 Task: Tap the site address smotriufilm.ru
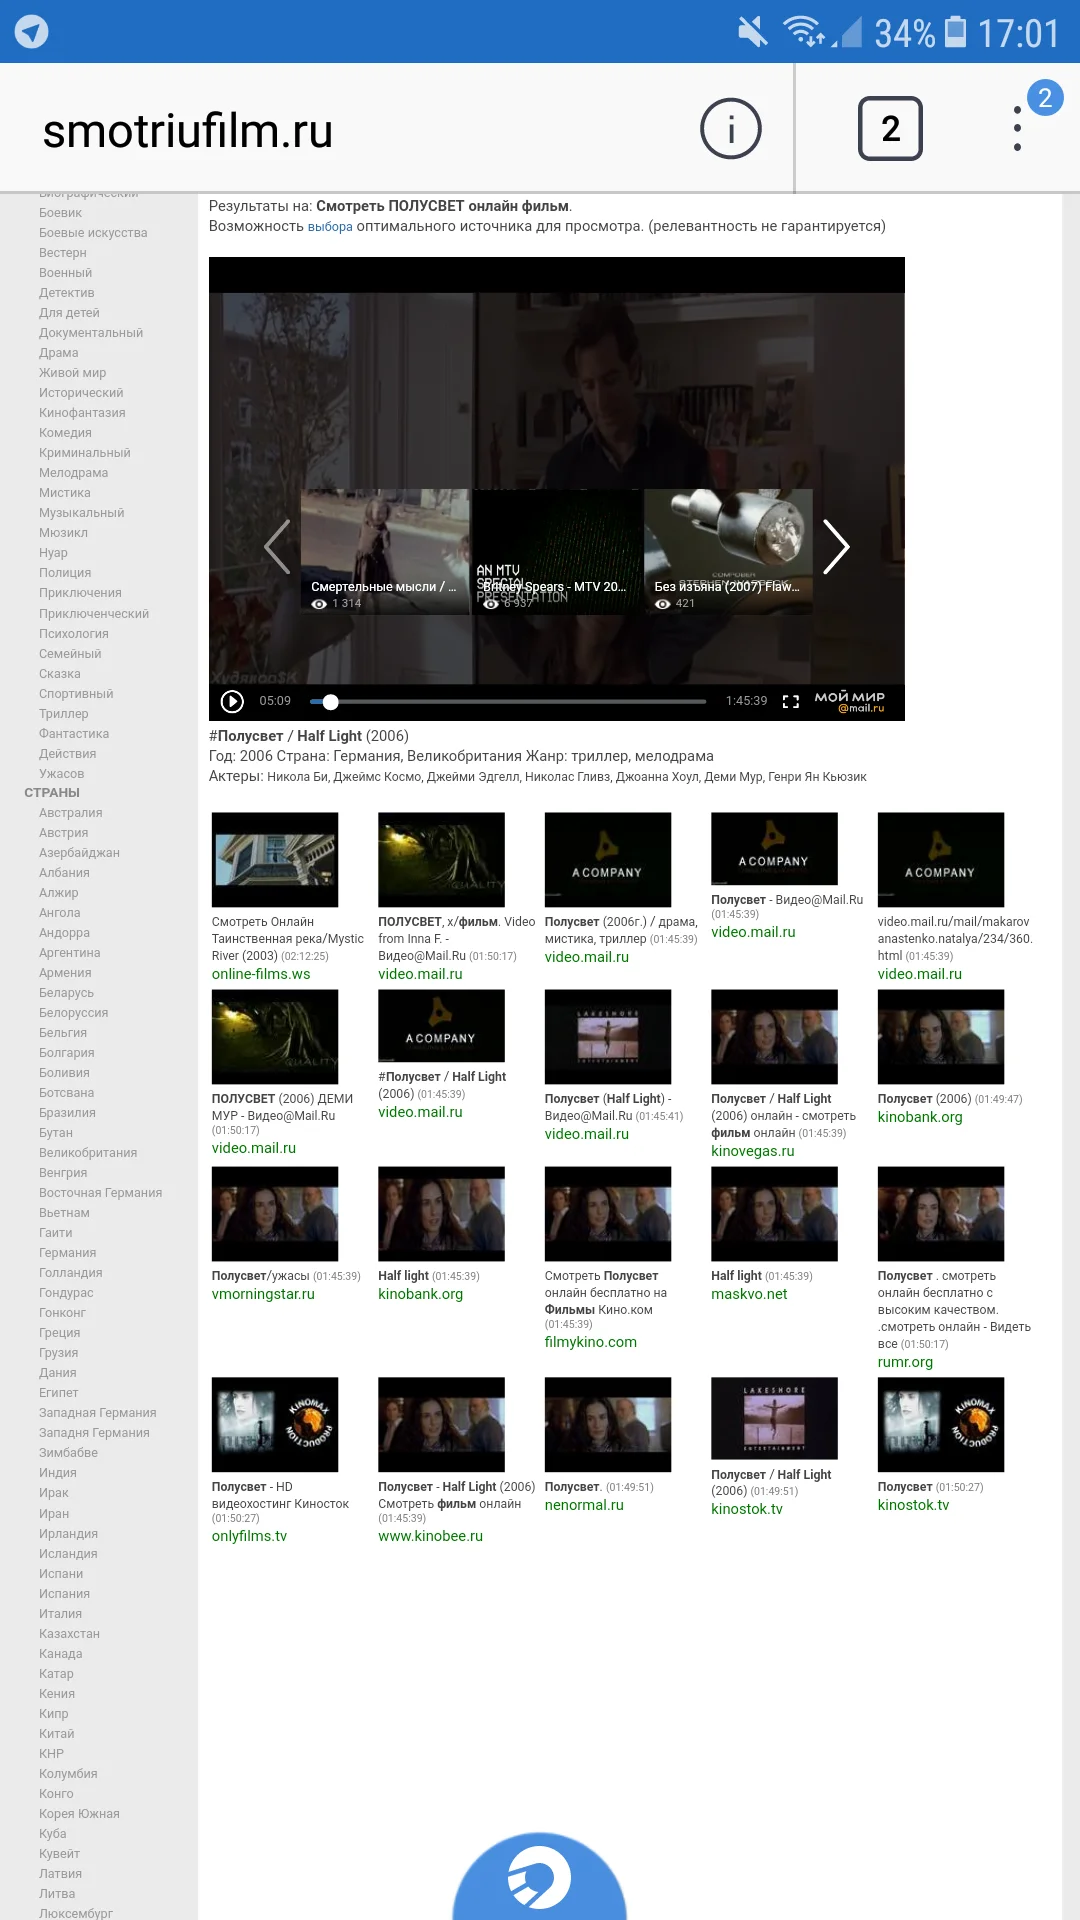[188, 131]
